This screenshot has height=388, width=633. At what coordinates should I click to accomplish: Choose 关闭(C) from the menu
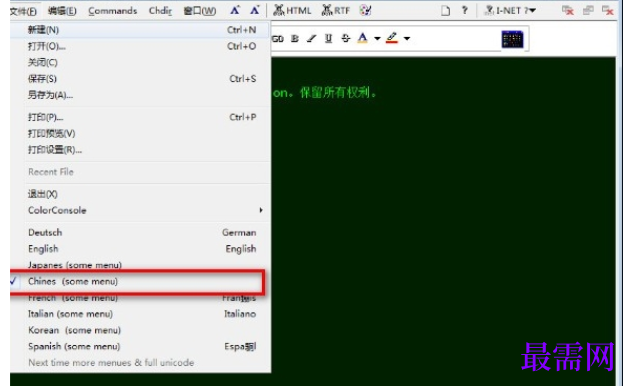[140, 63]
